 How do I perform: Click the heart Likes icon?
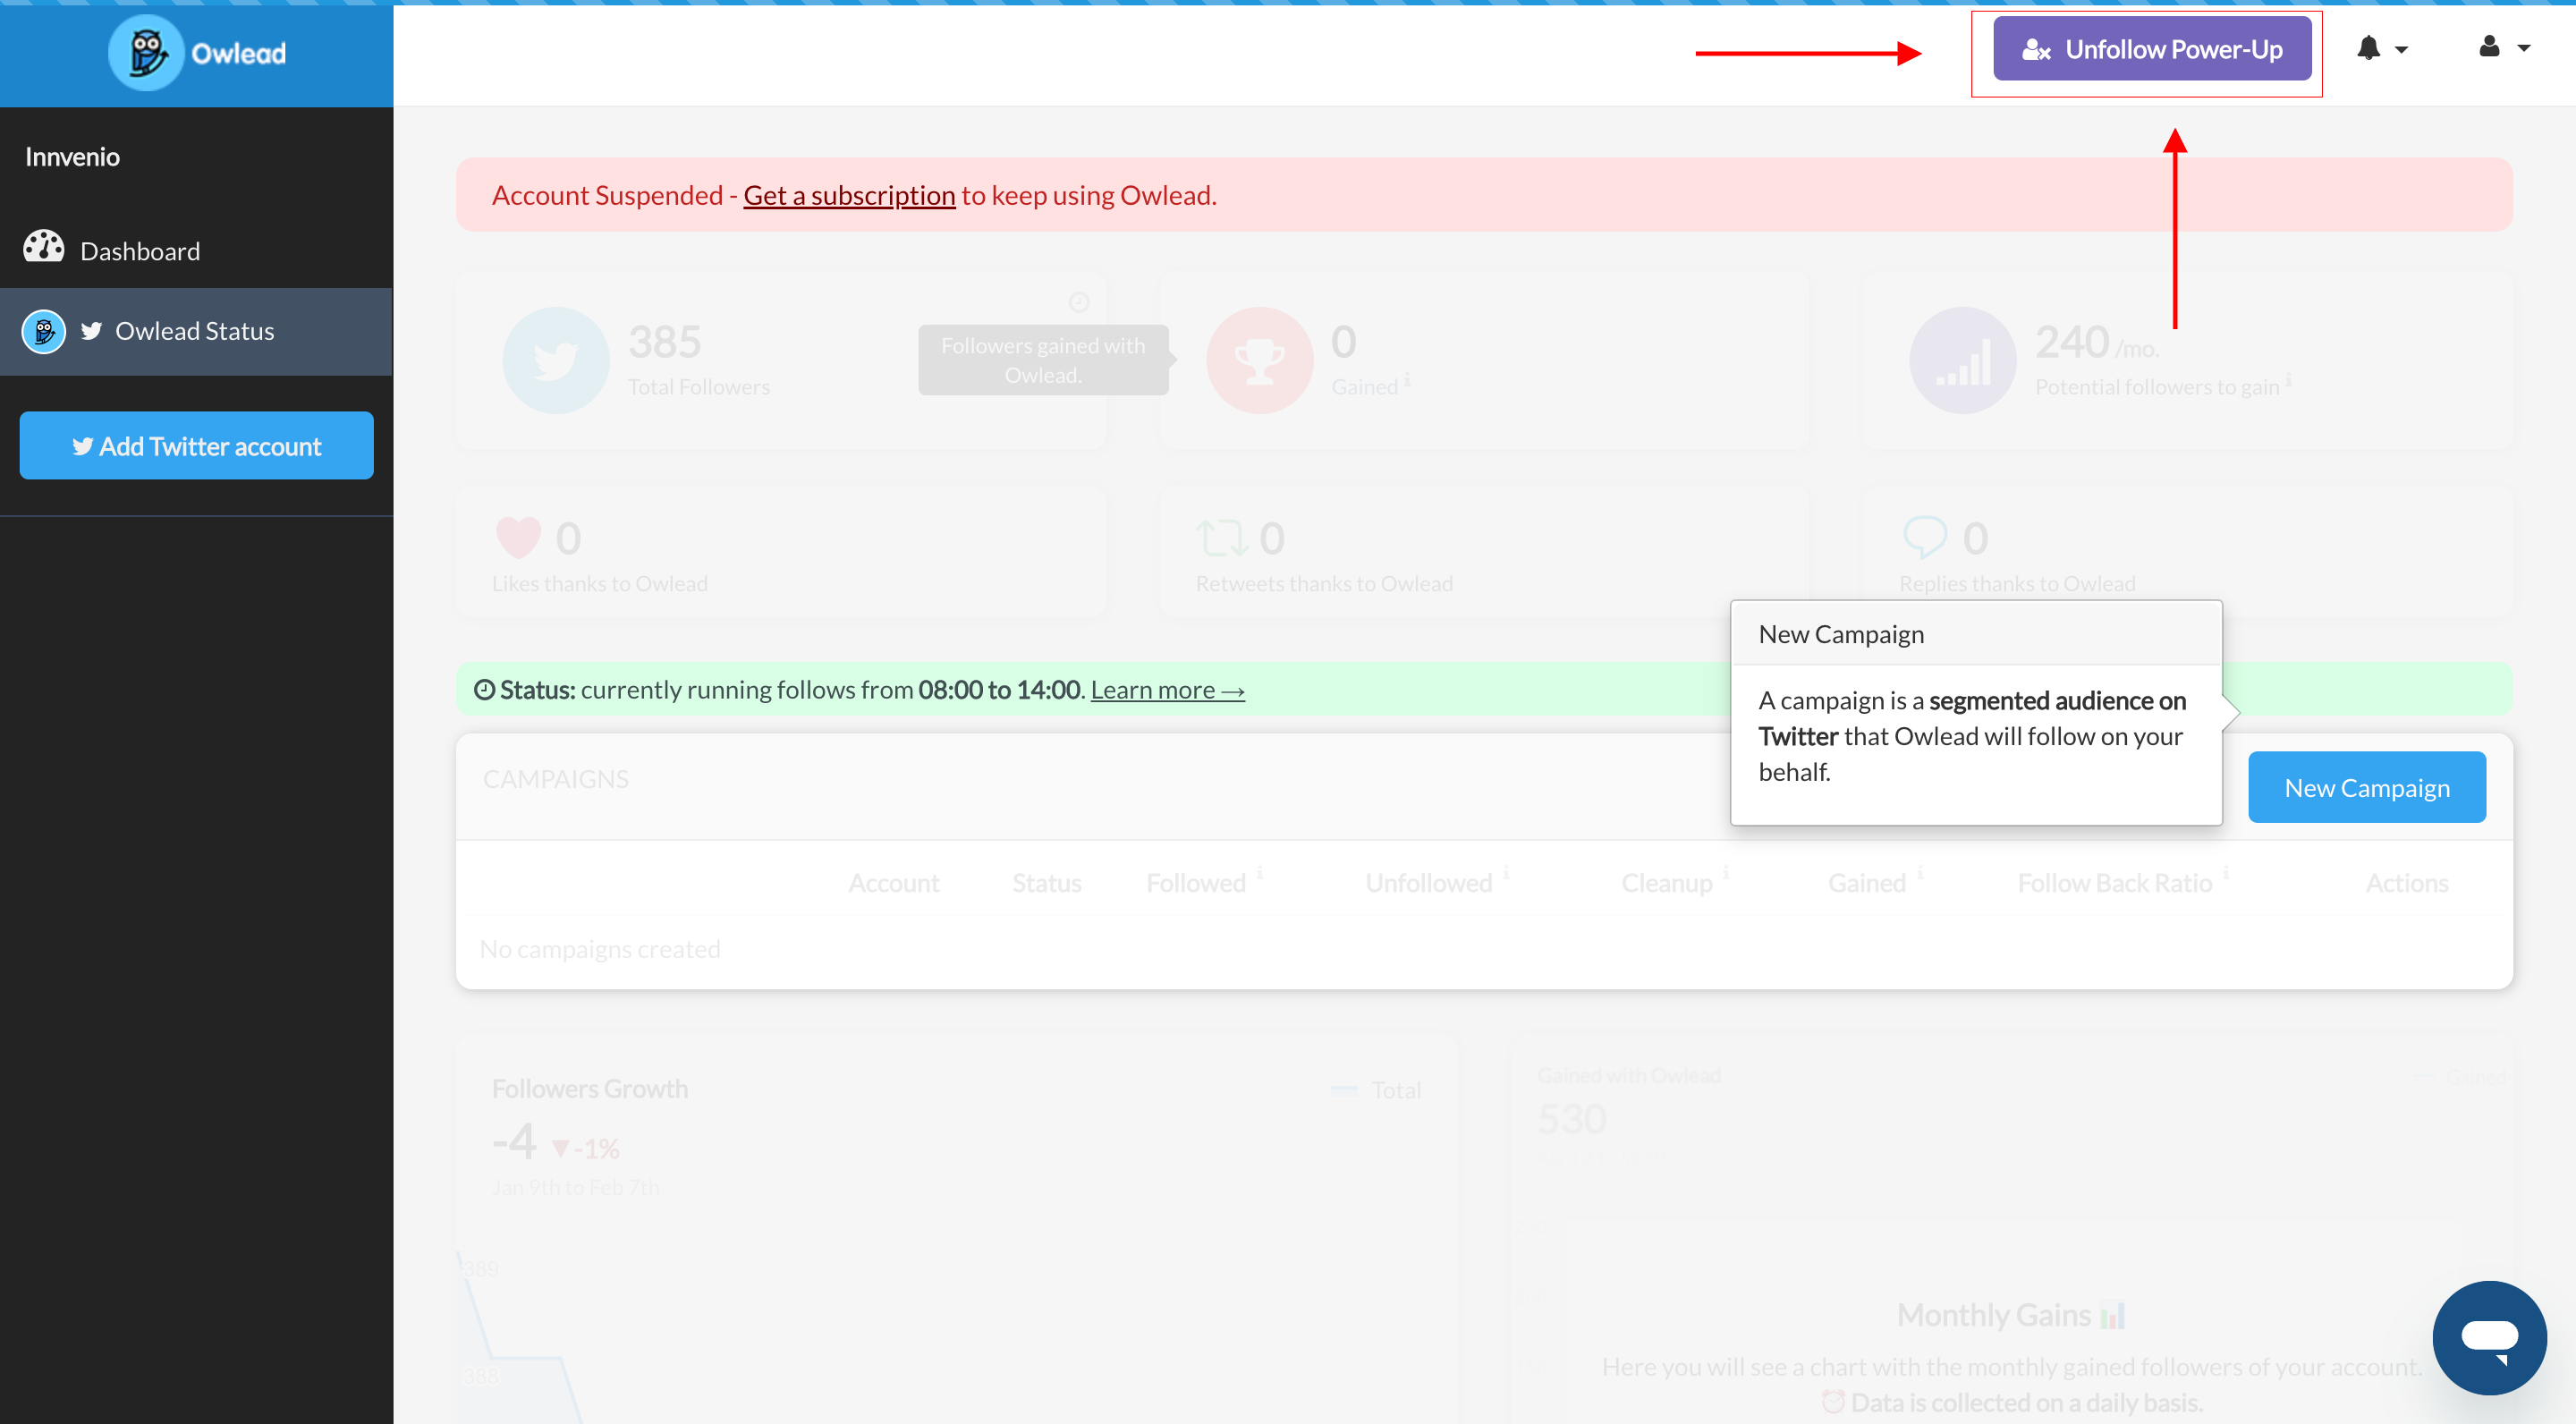click(x=518, y=537)
